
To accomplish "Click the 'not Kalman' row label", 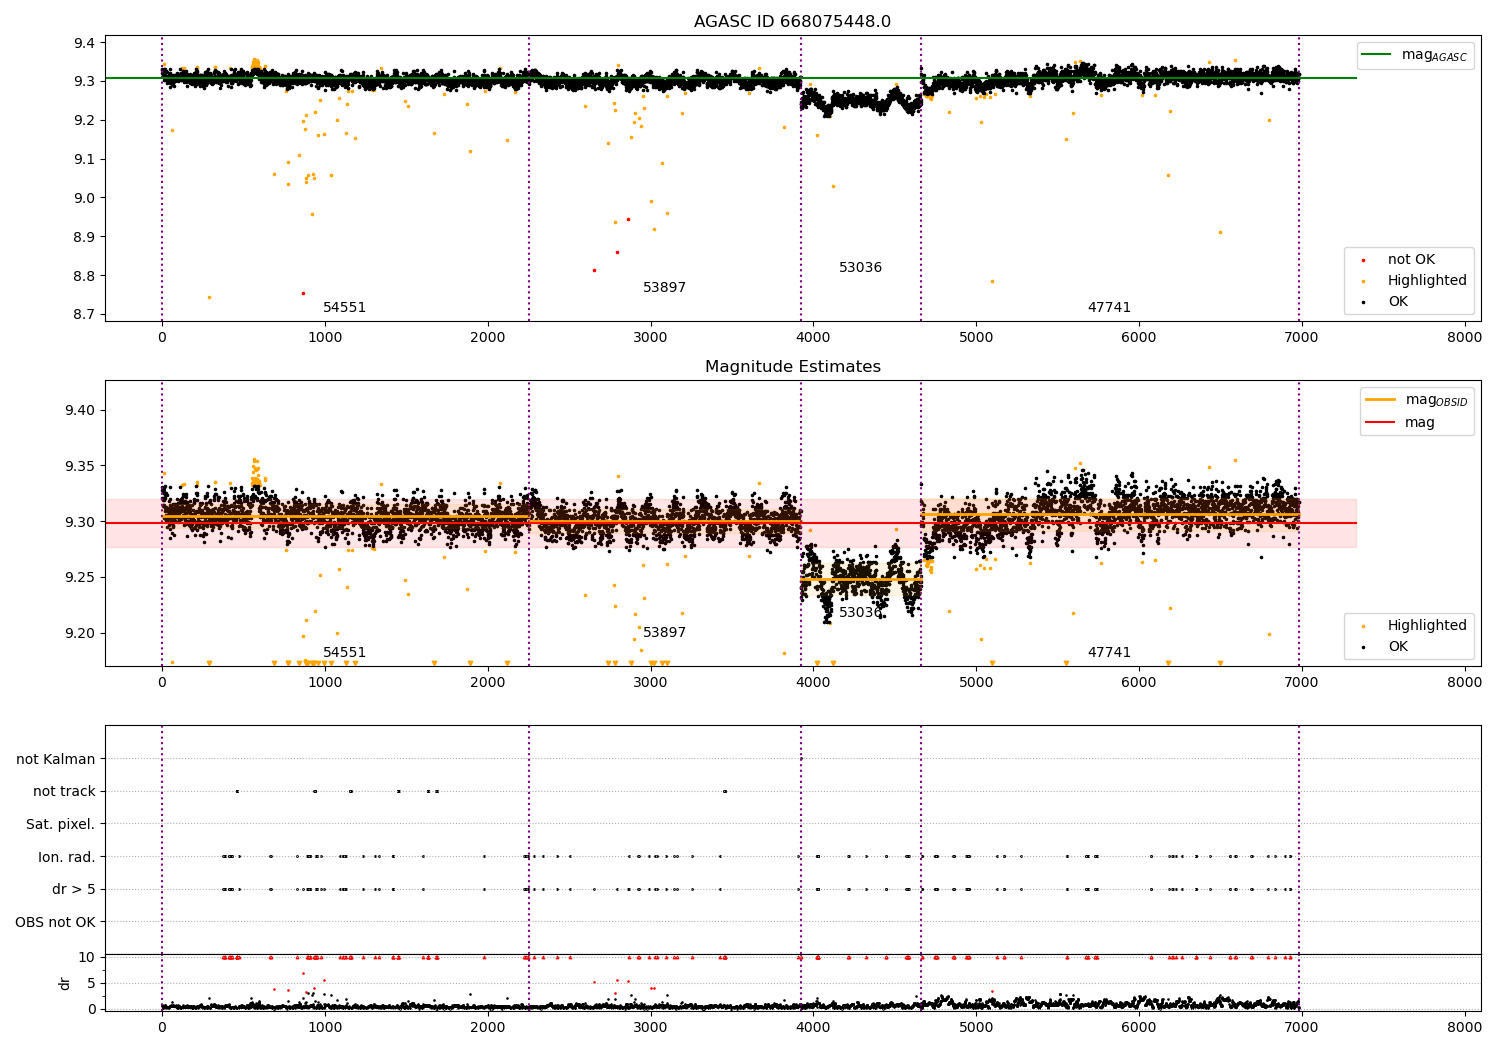I will click(56, 759).
